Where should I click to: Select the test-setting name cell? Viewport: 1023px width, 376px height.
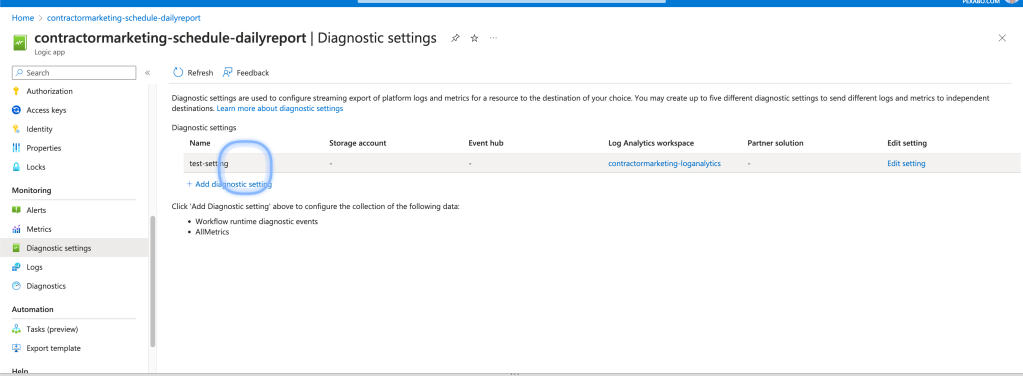point(209,163)
